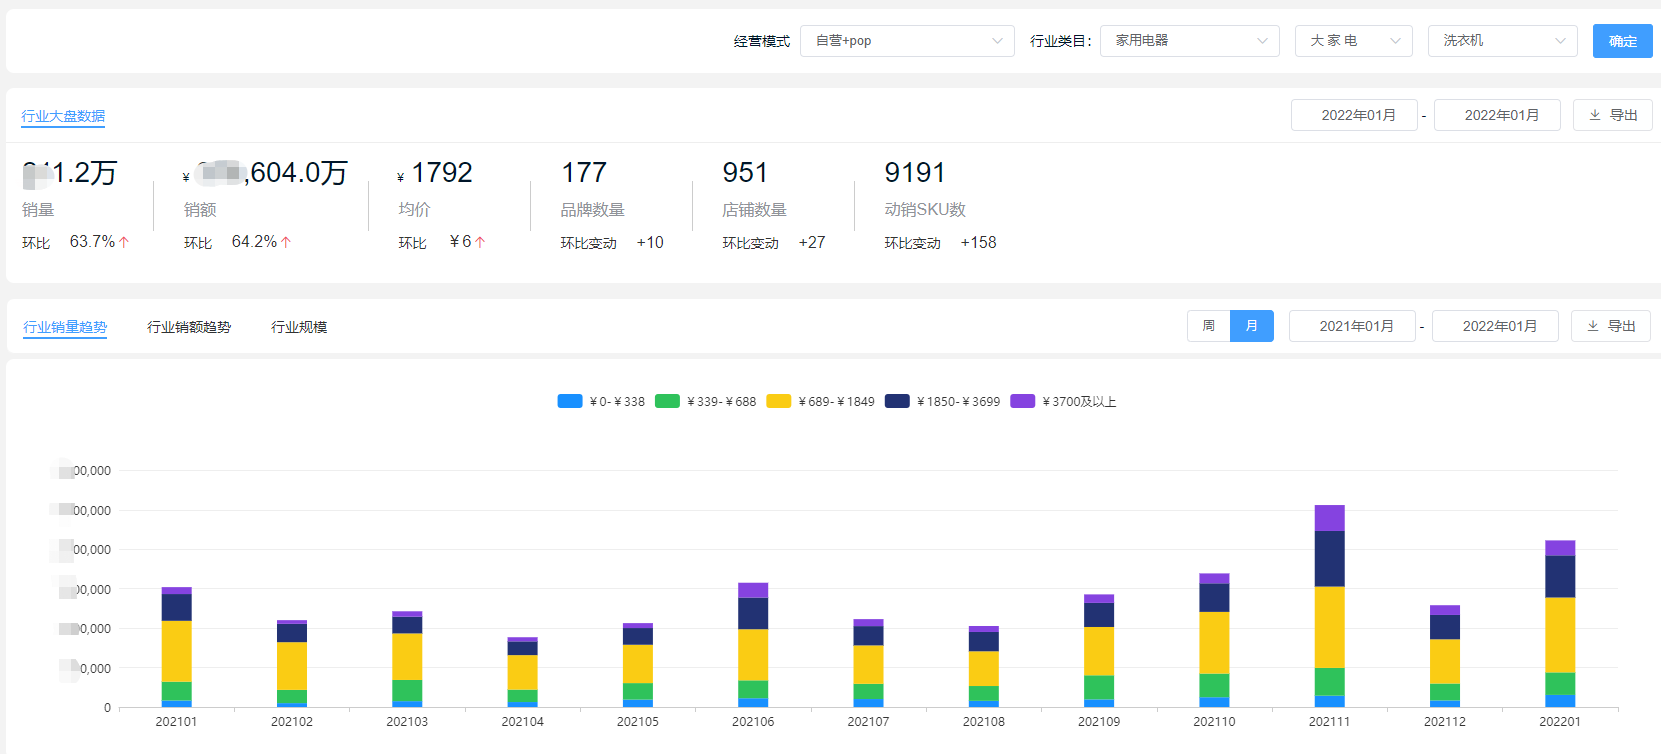Click the 202101 stacked bar
Screen dimensions: 1661x754
click(176, 647)
